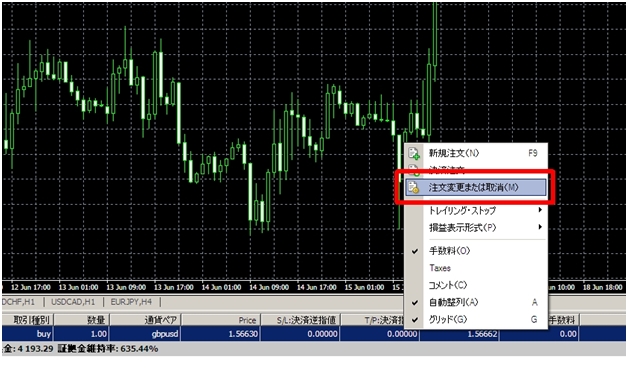This screenshot has width=628, height=379.
Task: Click the S/L:決済逆指値 column header
Action: [x=300, y=320]
